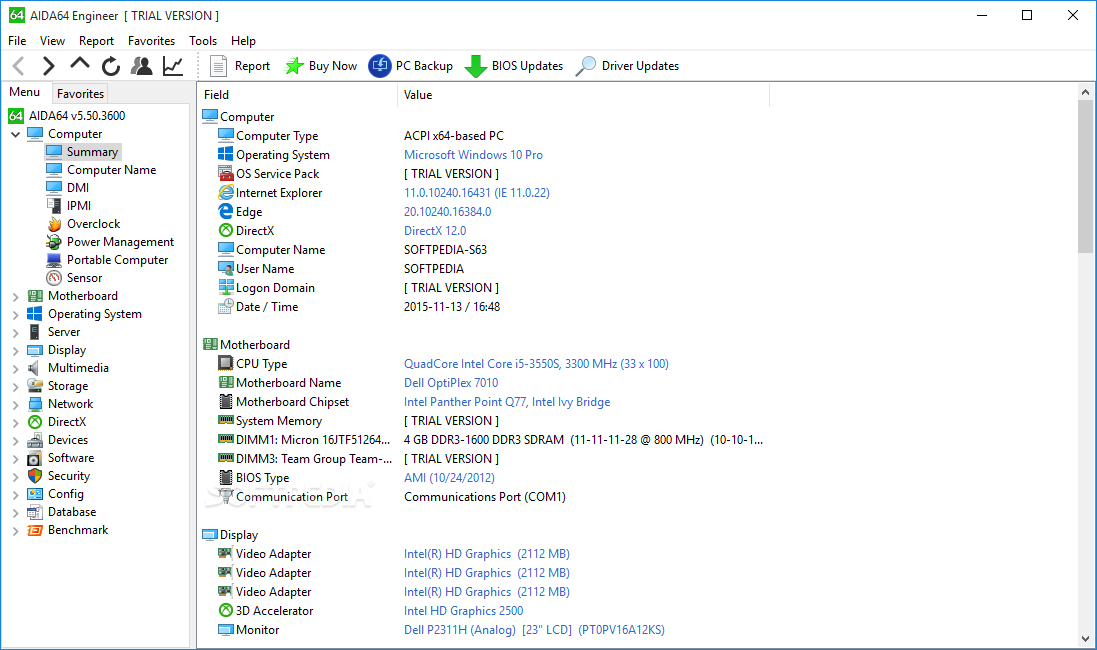Select Computer Name in left tree
This screenshot has width=1097, height=650.
coord(111,170)
